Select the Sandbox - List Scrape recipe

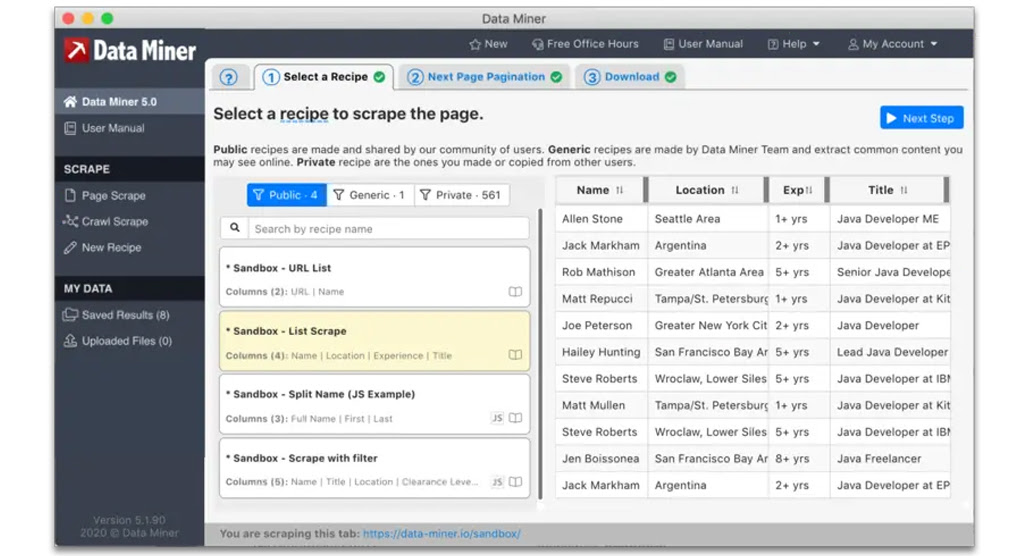tap(374, 341)
